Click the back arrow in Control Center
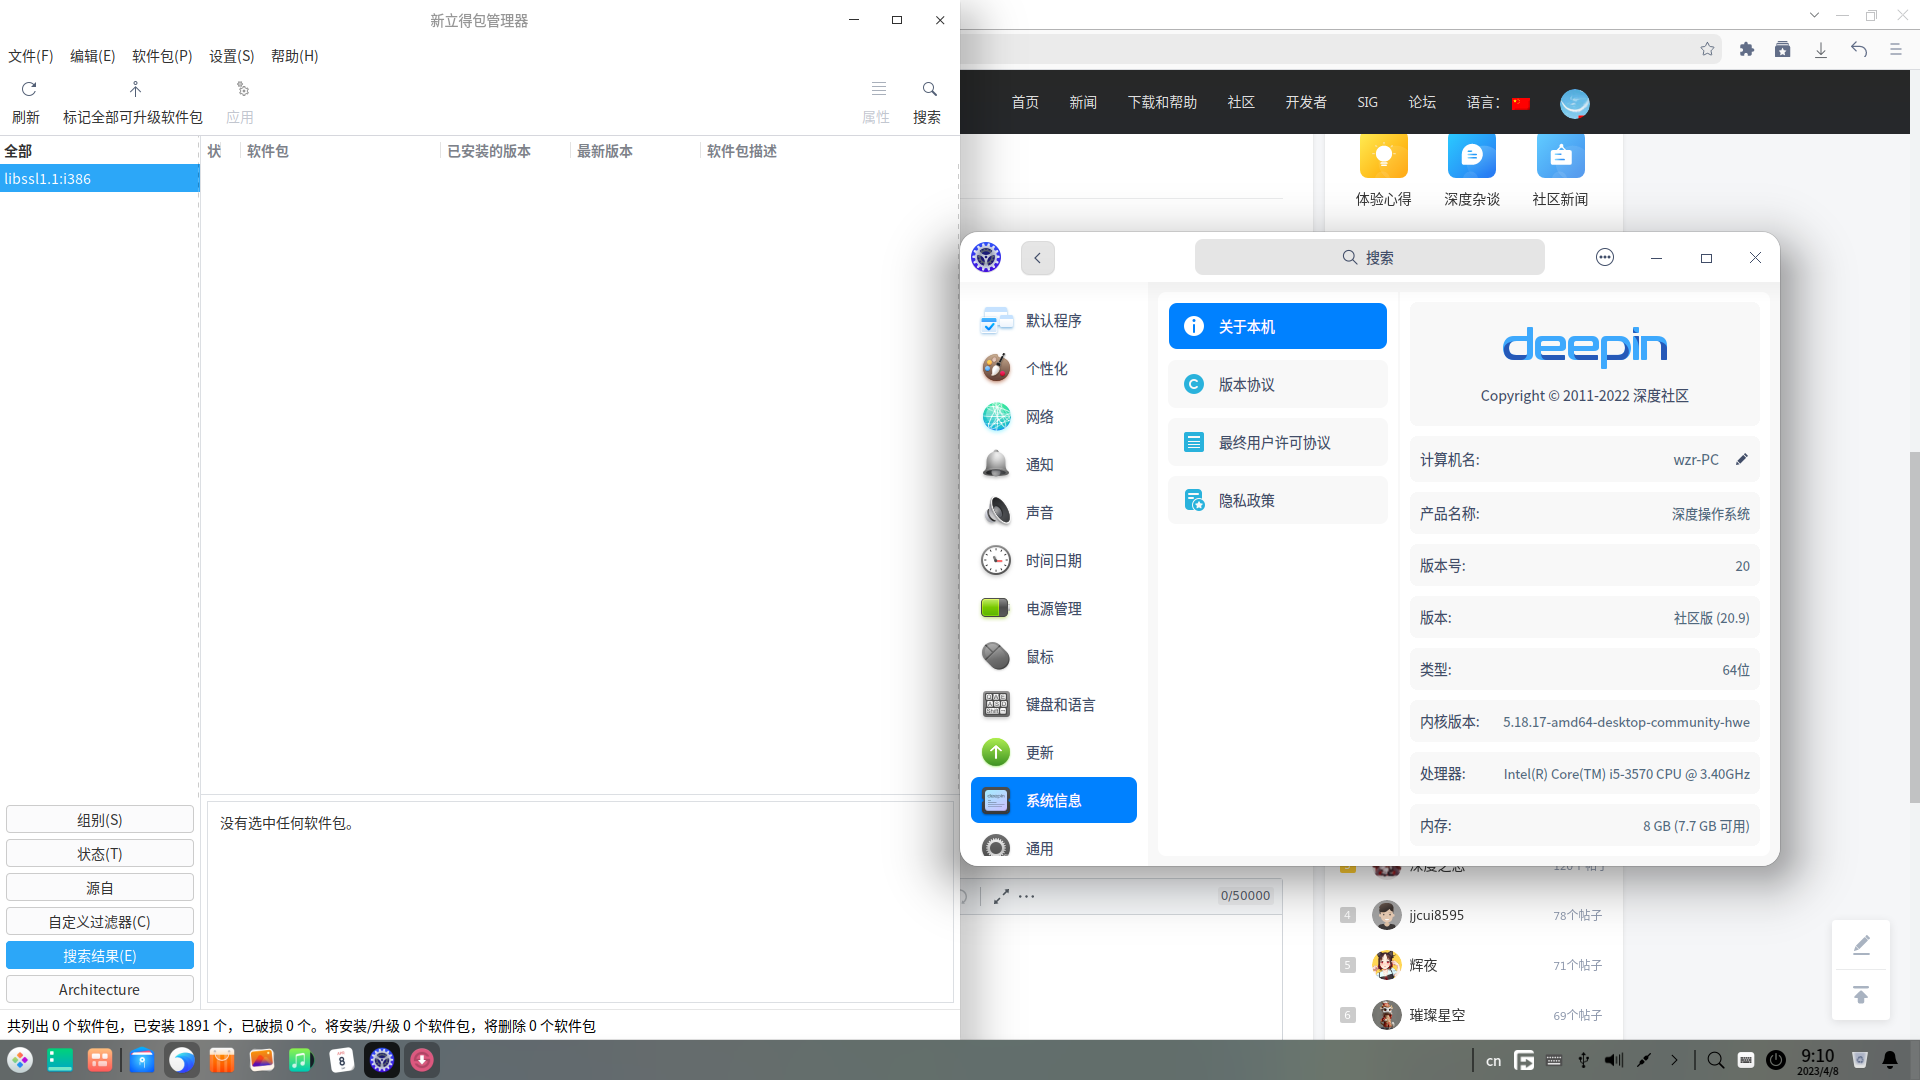1920x1080 pixels. [x=1037, y=258]
